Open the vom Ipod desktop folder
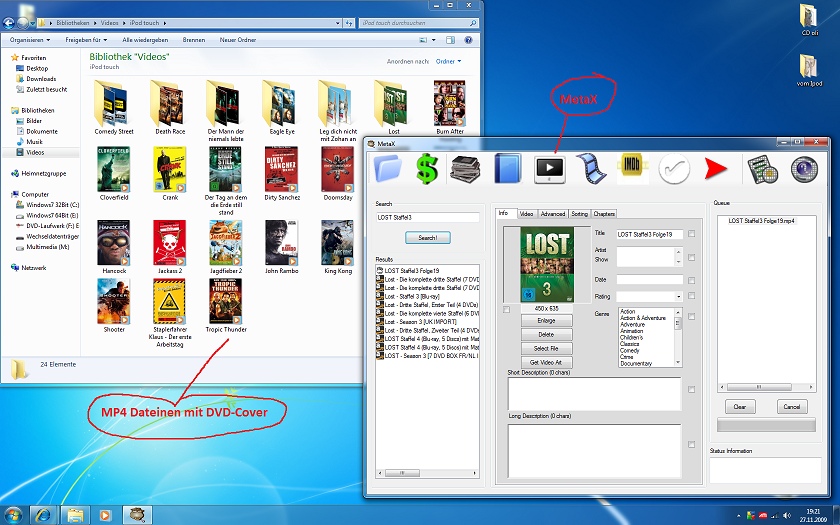The height and width of the screenshot is (525, 840). [809, 70]
